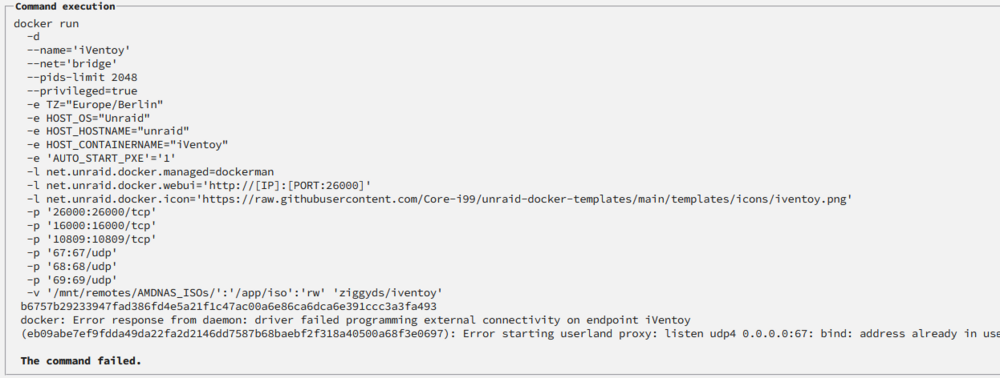Click the --pids-limit 2048 line
This screenshot has height=378, width=1000.
click(x=82, y=78)
